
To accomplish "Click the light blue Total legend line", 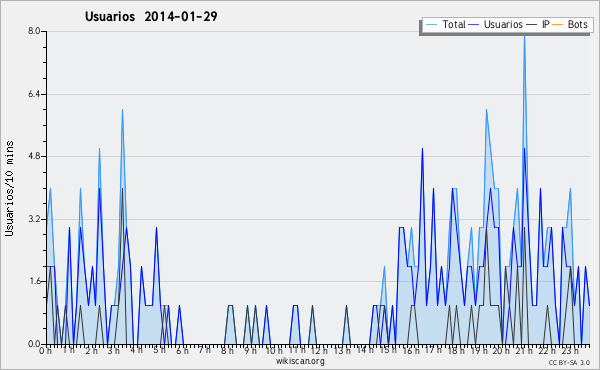I will [x=431, y=24].
